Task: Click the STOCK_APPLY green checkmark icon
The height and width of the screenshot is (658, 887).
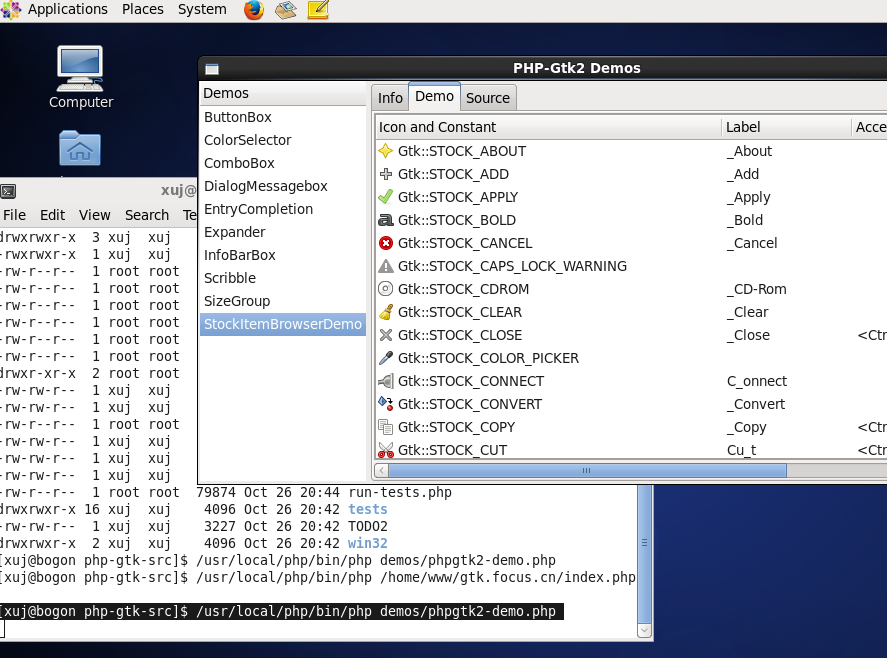Action: tap(385, 197)
